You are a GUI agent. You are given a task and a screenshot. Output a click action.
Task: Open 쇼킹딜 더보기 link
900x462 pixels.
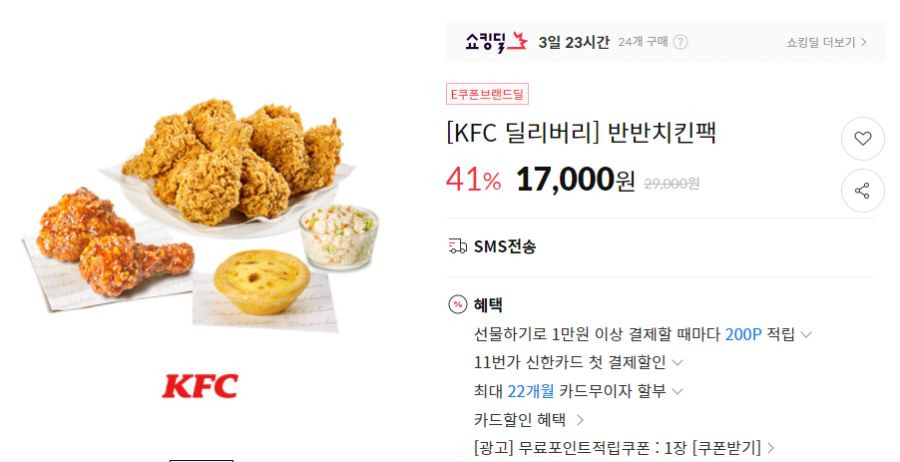827,42
